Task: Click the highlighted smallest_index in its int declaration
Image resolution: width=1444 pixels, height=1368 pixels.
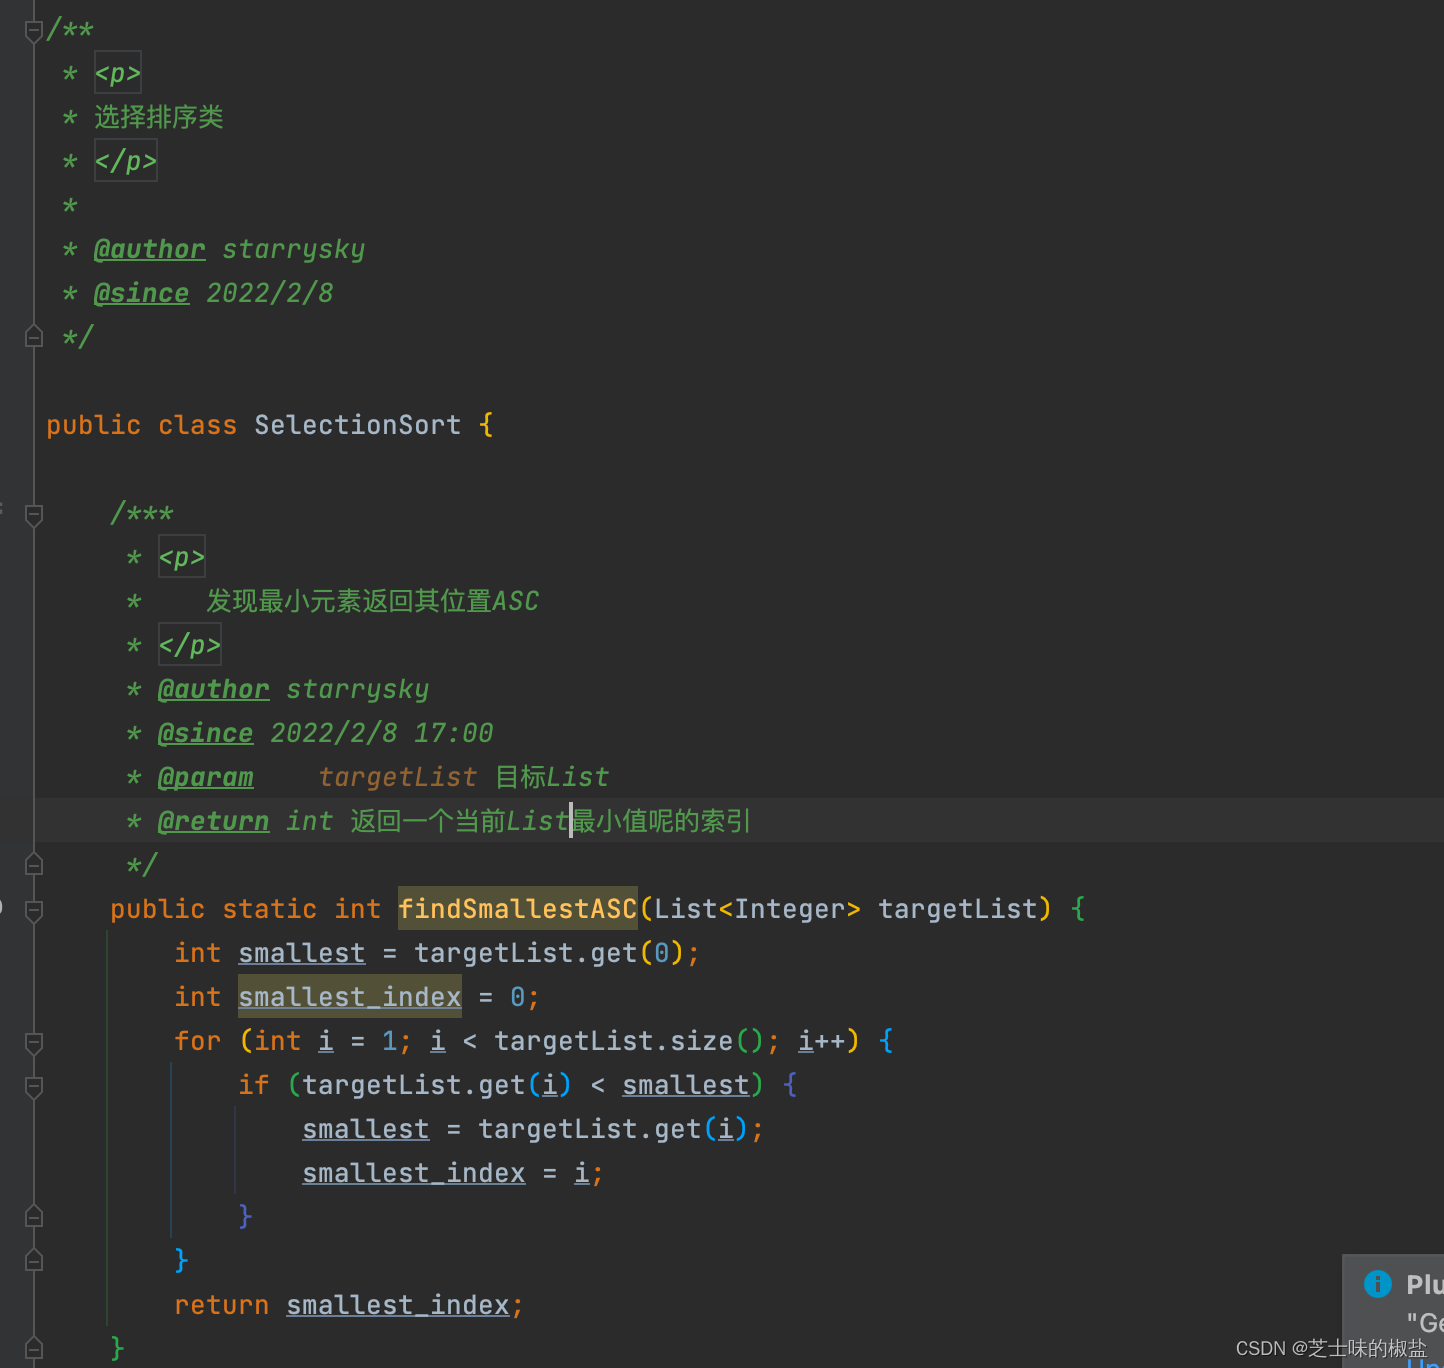Action: pos(350,997)
